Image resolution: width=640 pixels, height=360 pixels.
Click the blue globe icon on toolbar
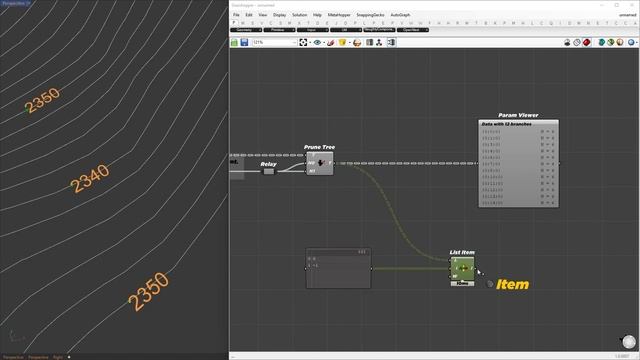click(631, 42)
